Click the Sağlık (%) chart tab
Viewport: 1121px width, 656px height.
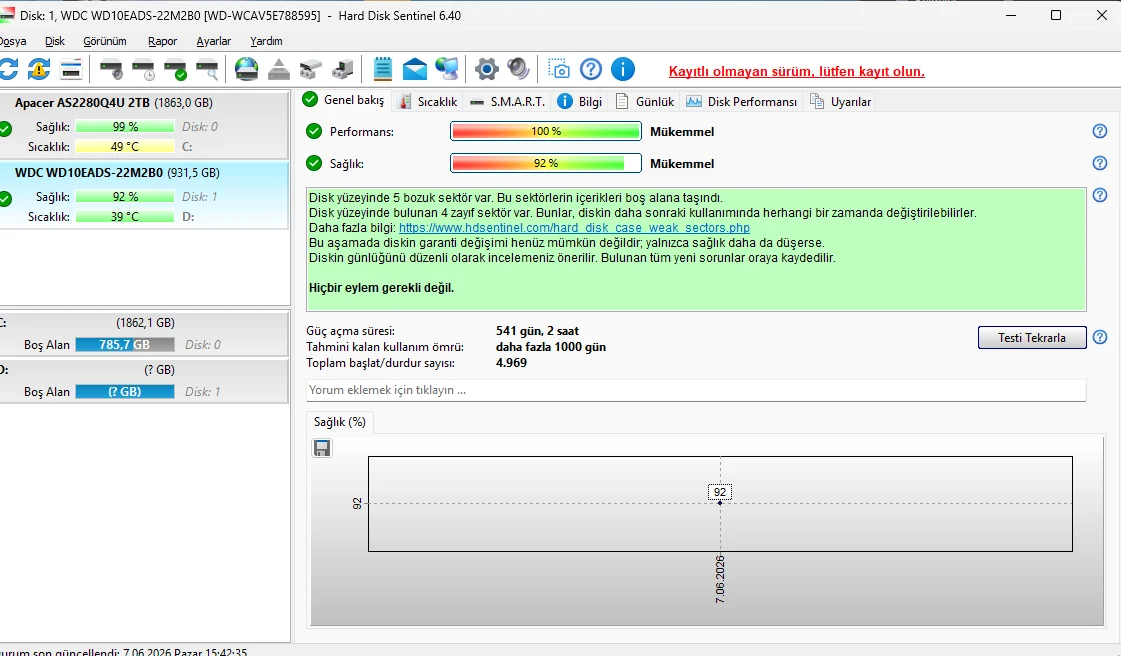click(340, 422)
